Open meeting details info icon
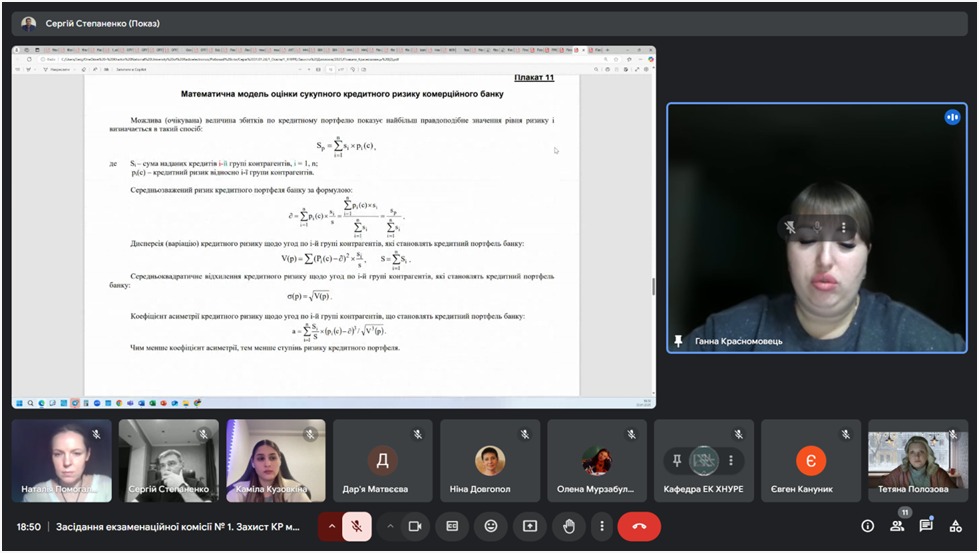 868,526
